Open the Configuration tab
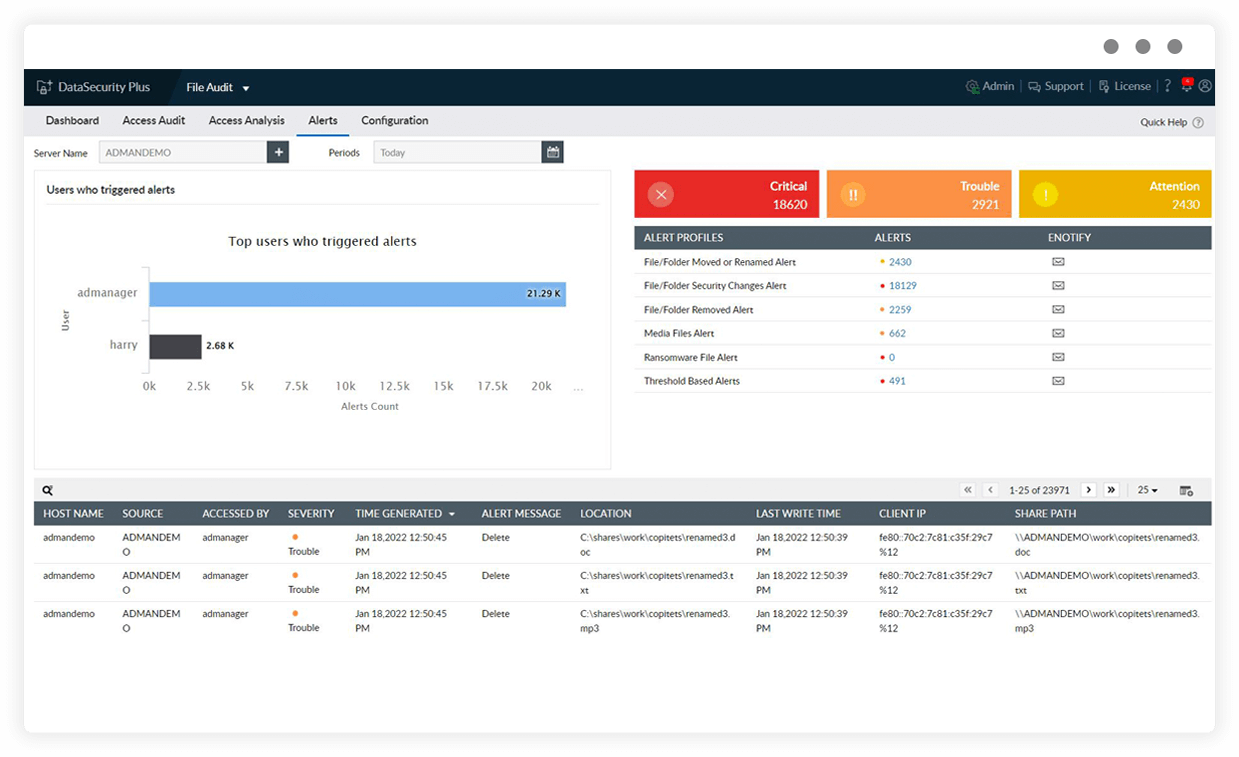 point(394,120)
